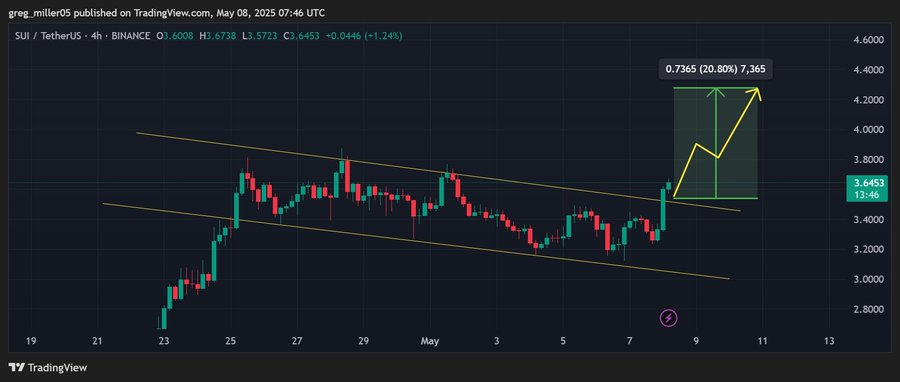
Task: Click the countdown timer 13:46 label
Action: coord(868,196)
